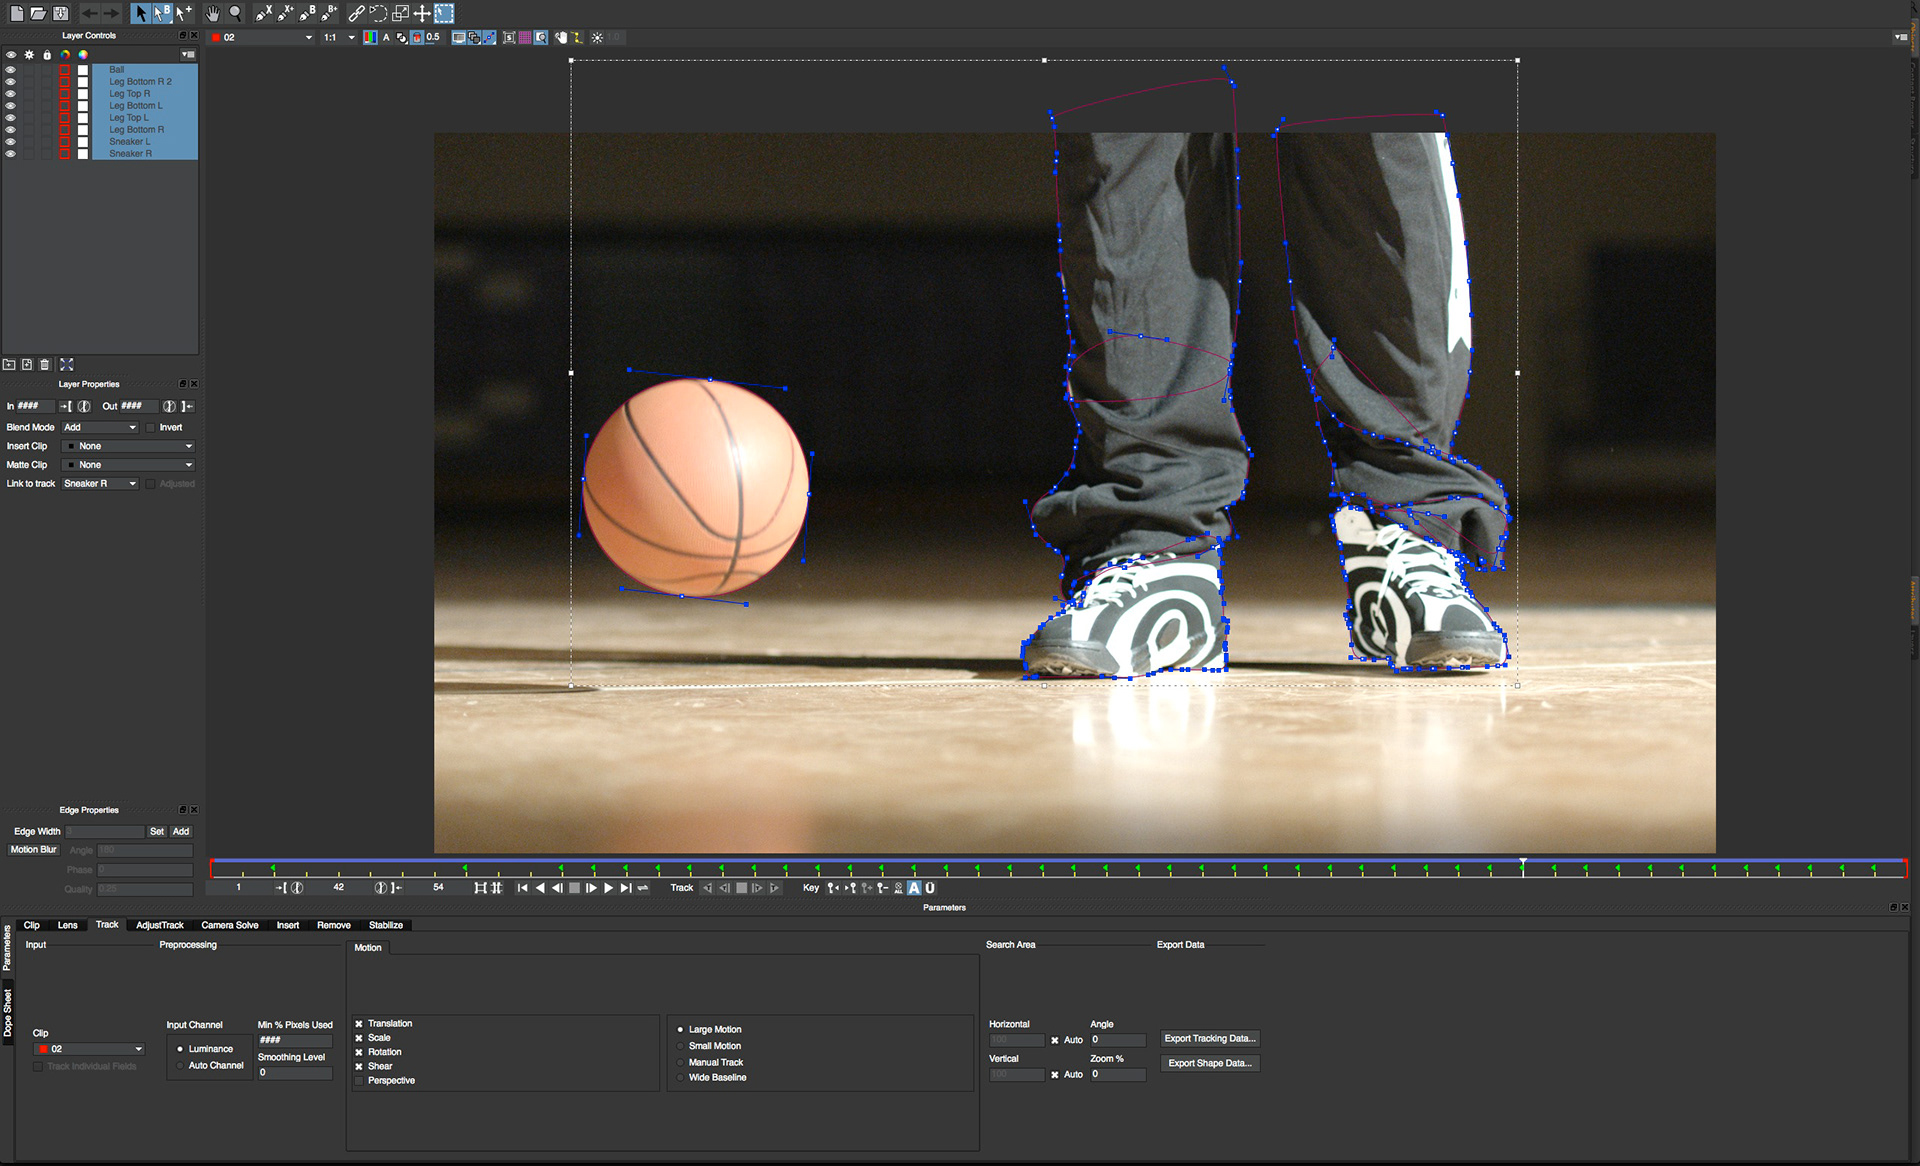The height and width of the screenshot is (1166, 1920).
Task: Open the new project file icon
Action: coord(17,13)
